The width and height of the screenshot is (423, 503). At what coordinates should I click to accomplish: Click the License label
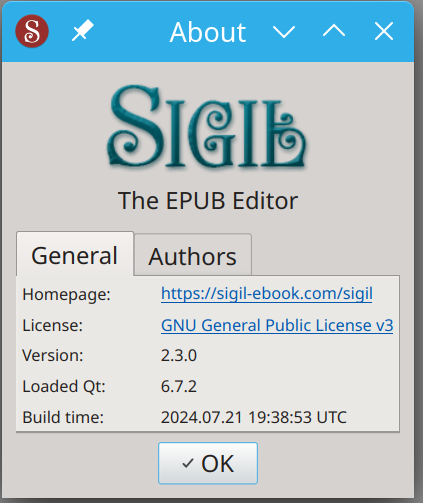point(52,325)
